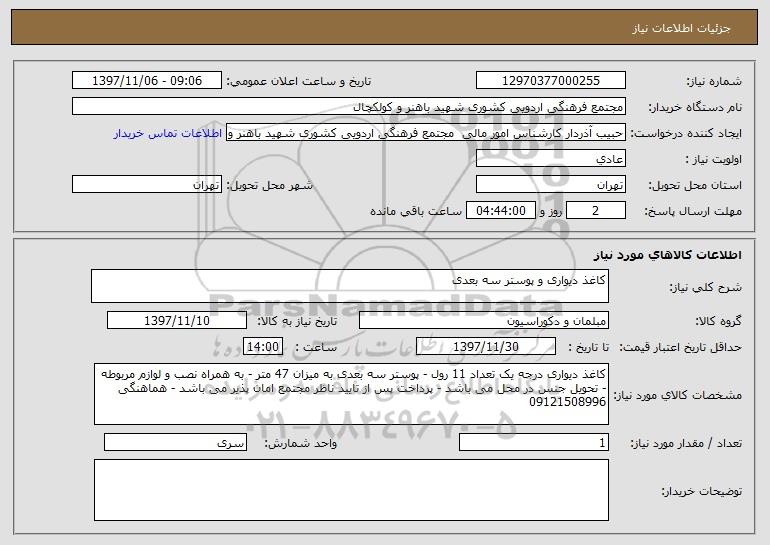770x545 pixels.
Task: Click the نام دستگاه خریدار label
Action: (x=695, y=107)
